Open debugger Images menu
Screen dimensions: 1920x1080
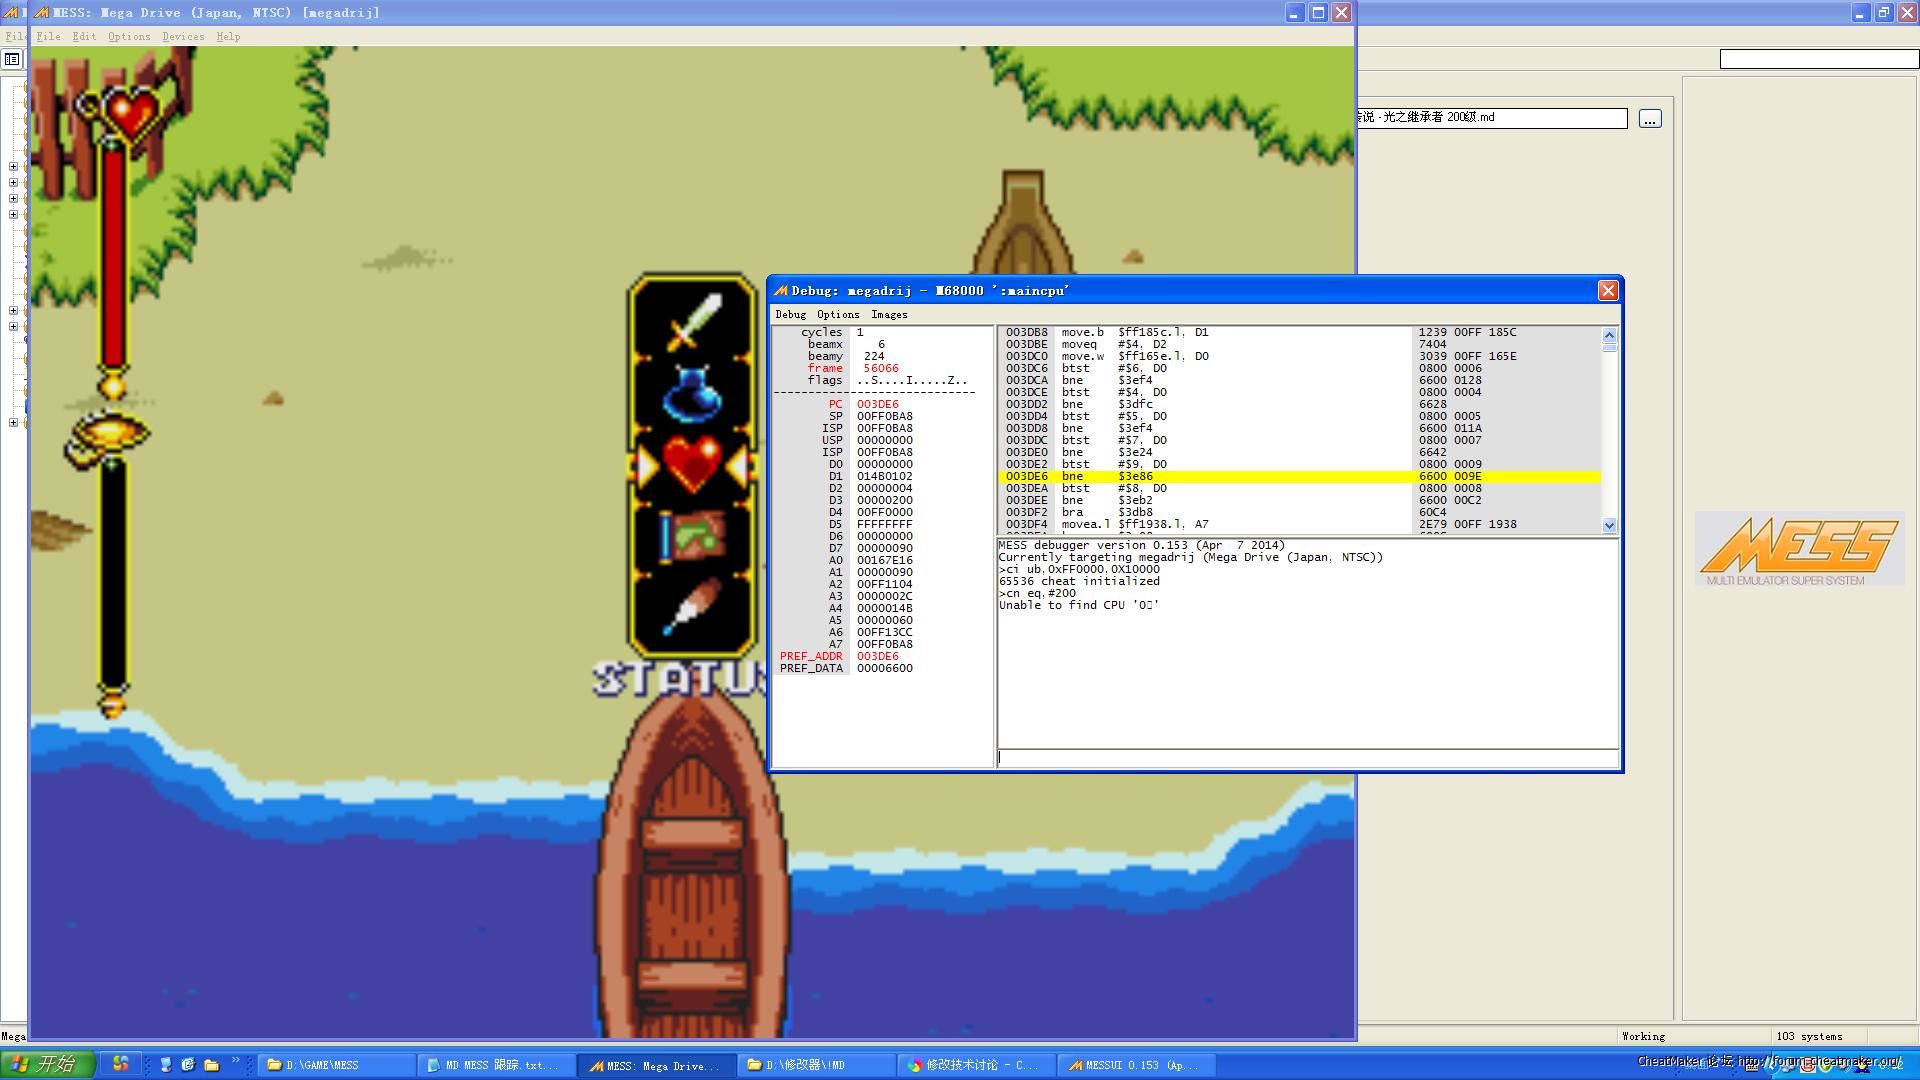coord(888,315)
